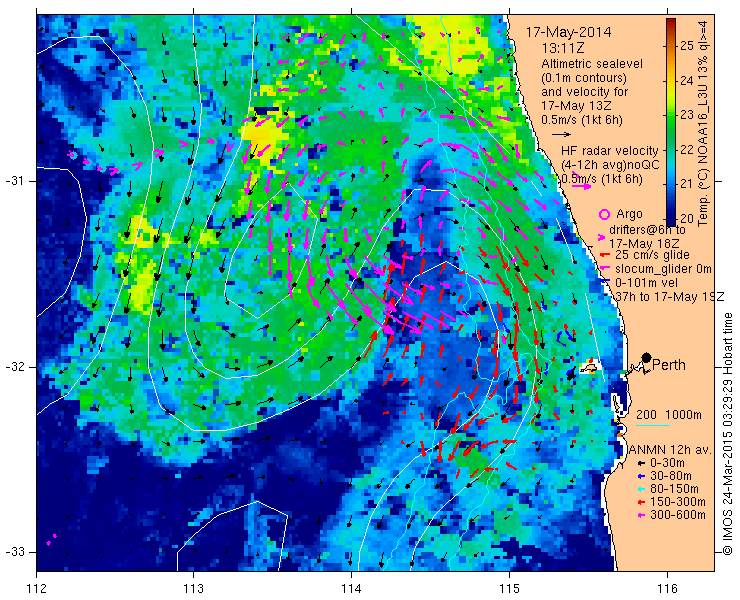Viewport: 740px width, 600px height.
Task: Click the 200 1000m depth label
Action: 669,415
